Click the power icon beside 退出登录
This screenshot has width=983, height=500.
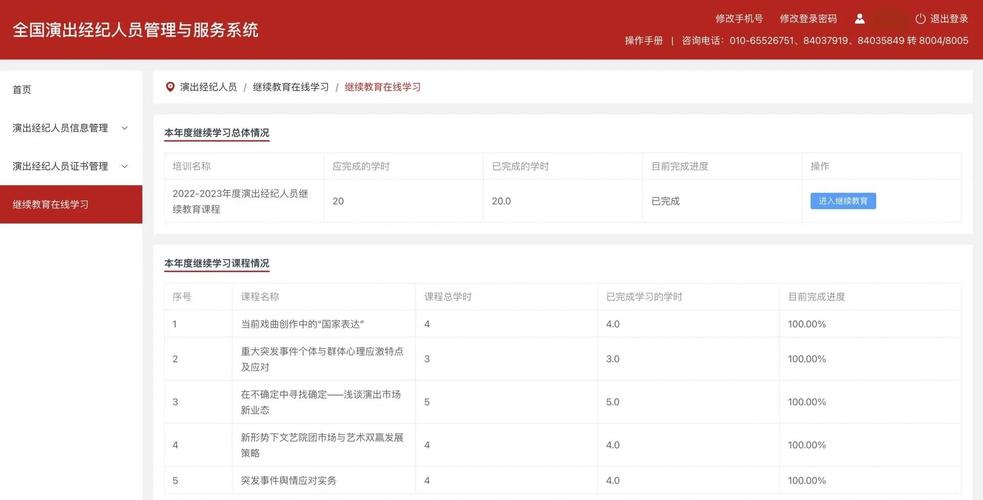pos(920,19)
